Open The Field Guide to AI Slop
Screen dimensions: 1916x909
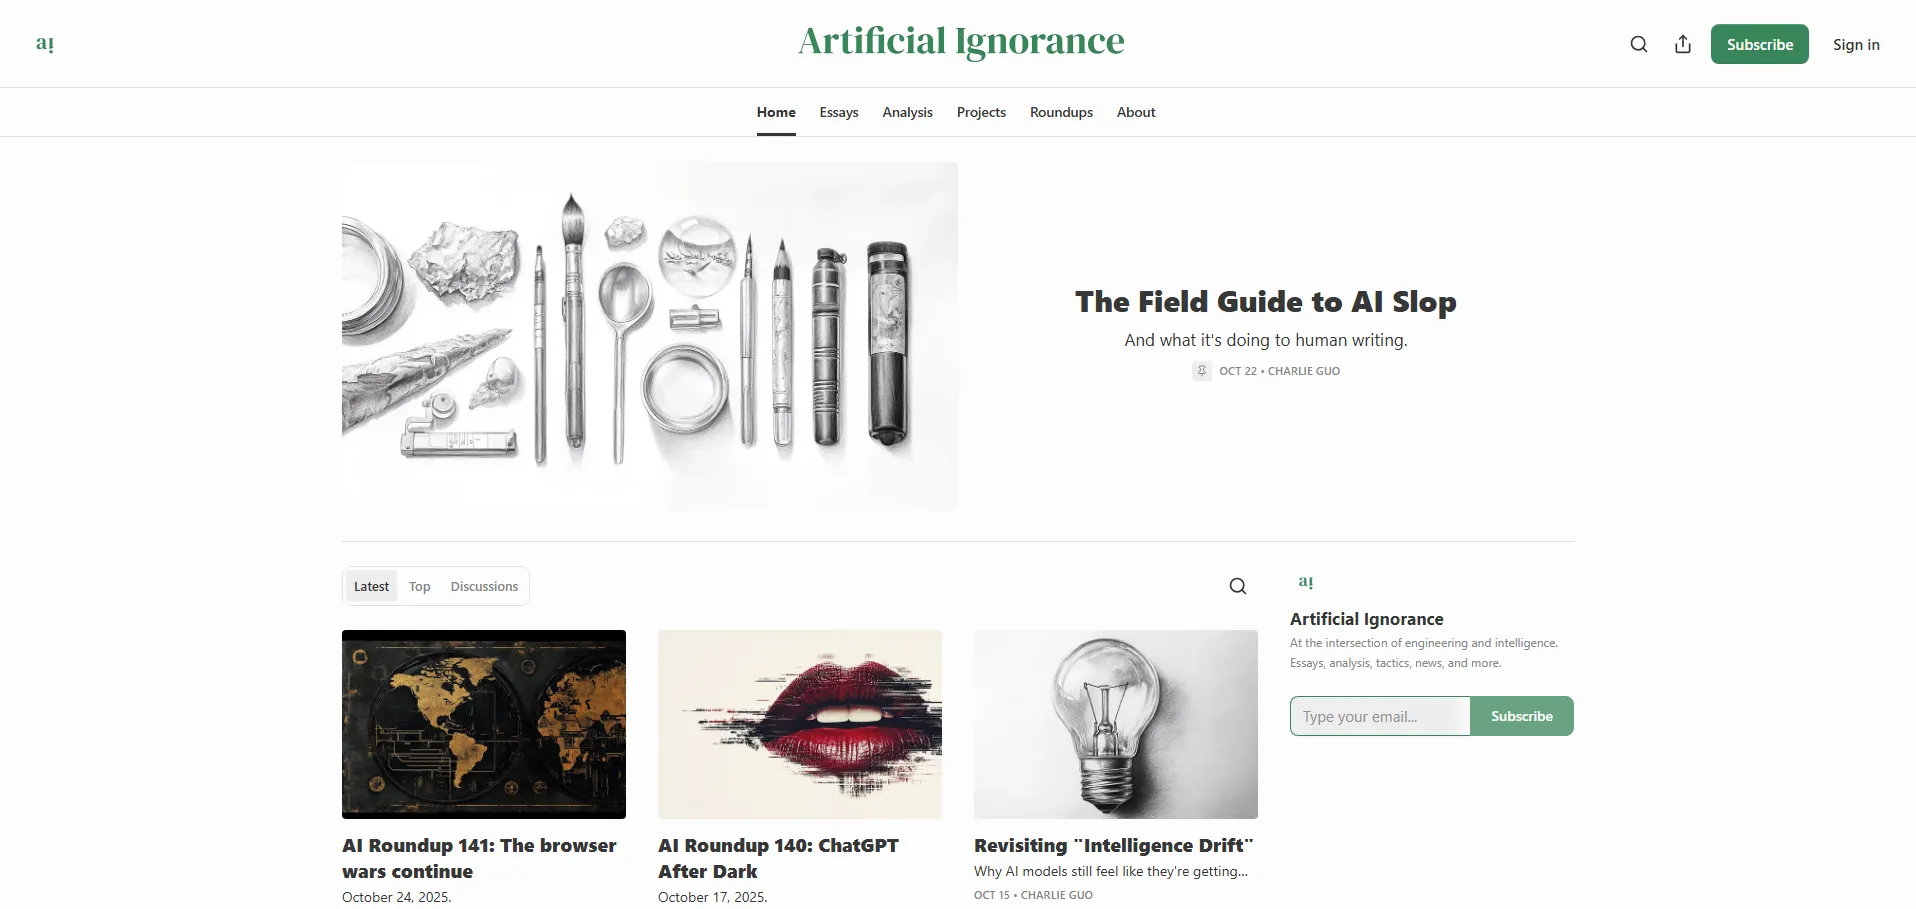click(x=1265, y=302)
